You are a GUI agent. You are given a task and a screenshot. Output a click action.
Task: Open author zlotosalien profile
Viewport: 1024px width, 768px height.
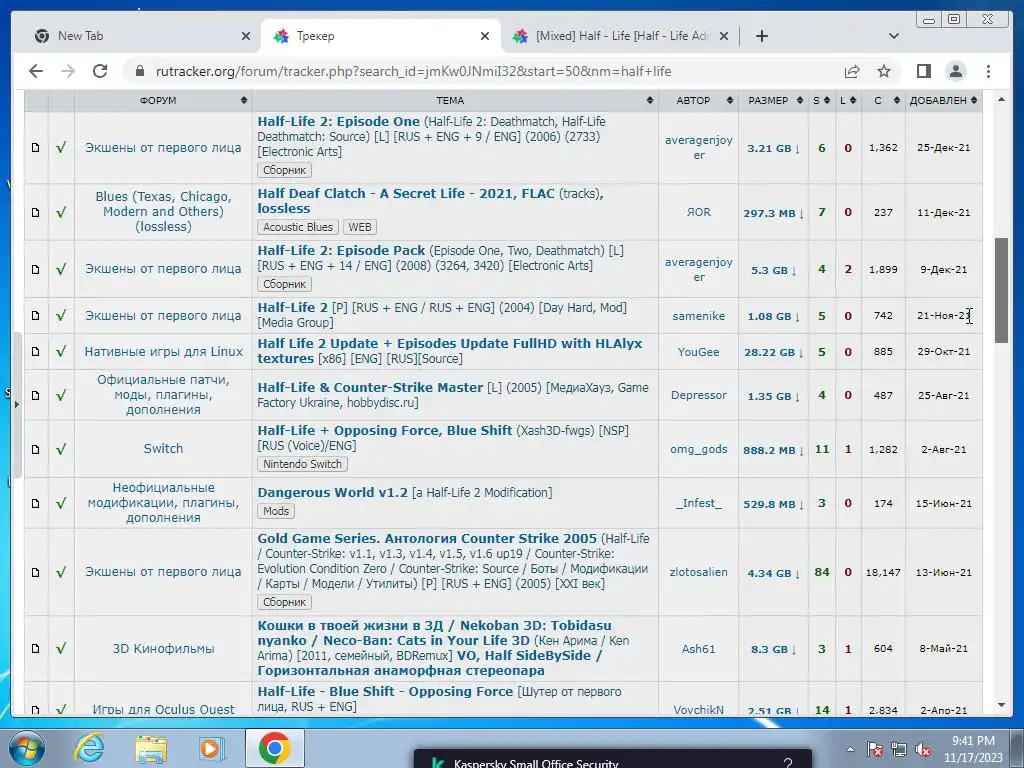click(698, 572)
